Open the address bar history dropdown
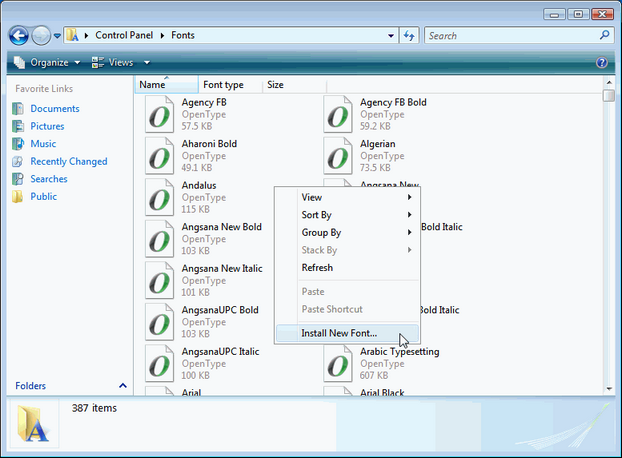Viewport: 622px width, 458px height. 391,36
